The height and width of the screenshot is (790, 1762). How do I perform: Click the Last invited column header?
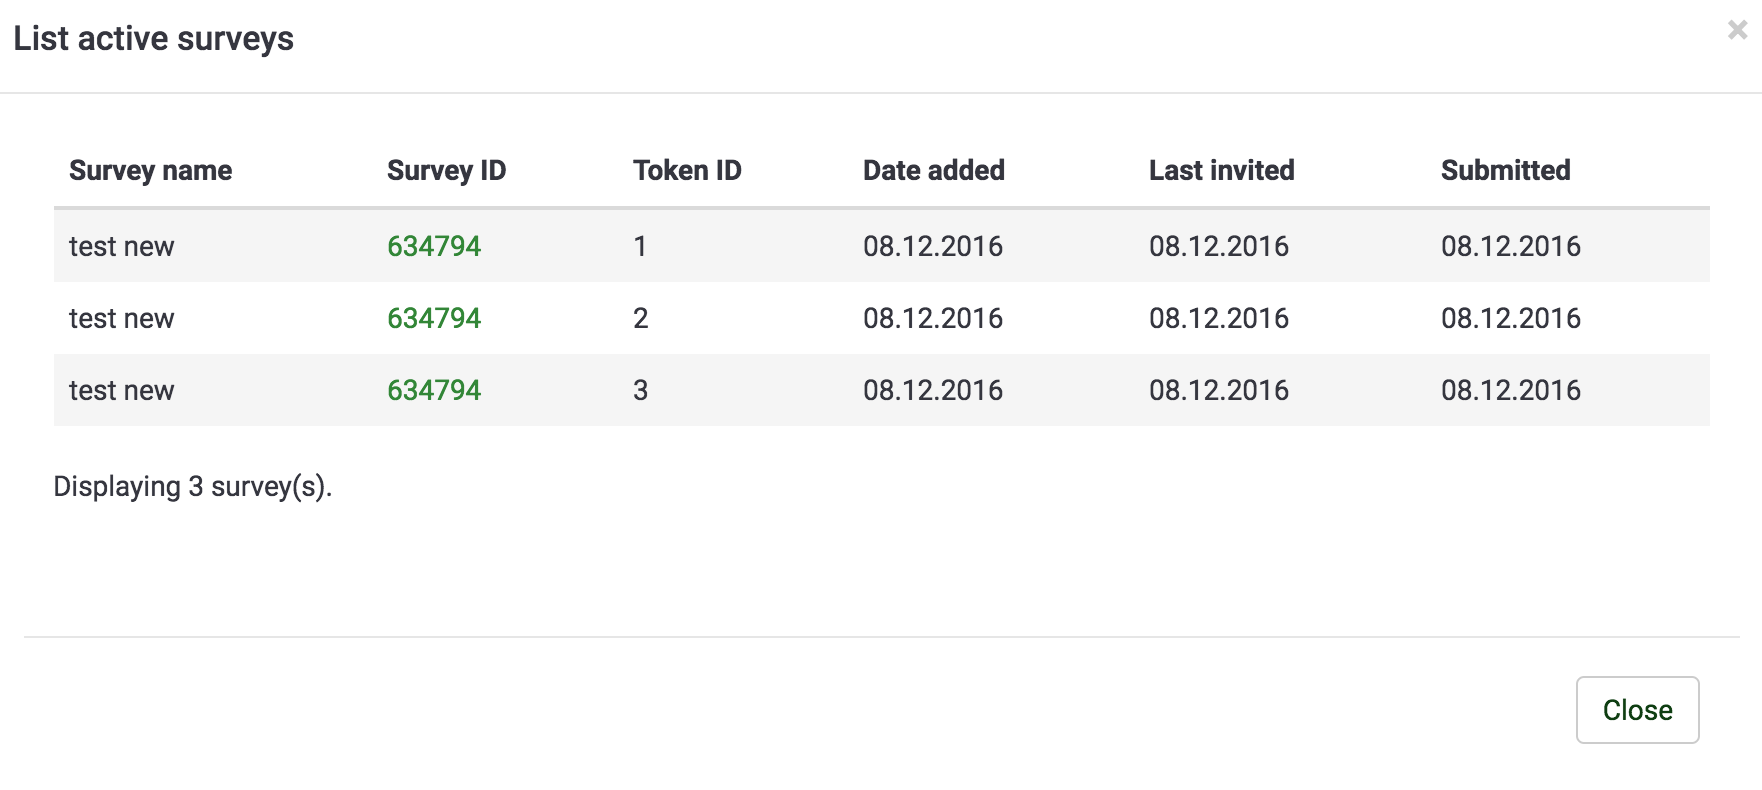click(x=1221, y=170)
